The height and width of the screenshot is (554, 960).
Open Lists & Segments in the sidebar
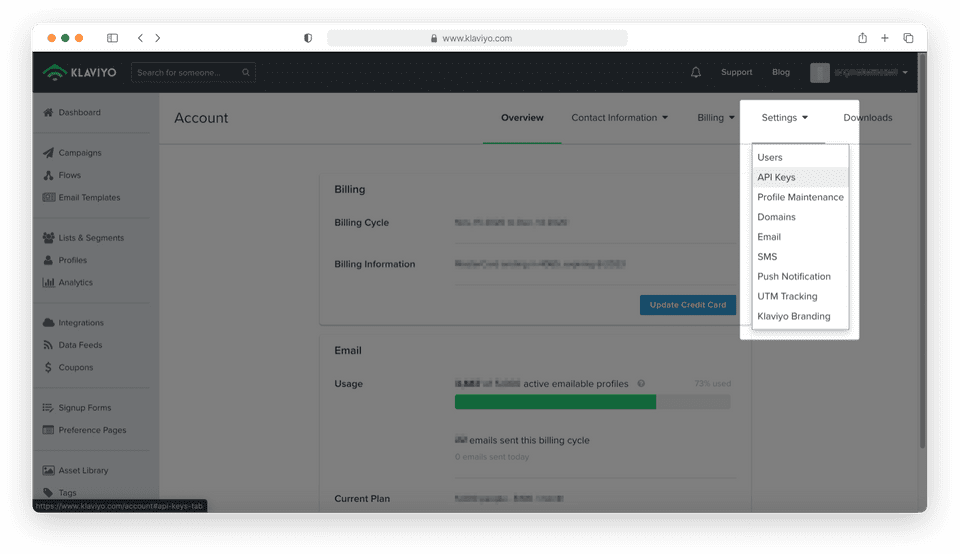coord(91,238)
